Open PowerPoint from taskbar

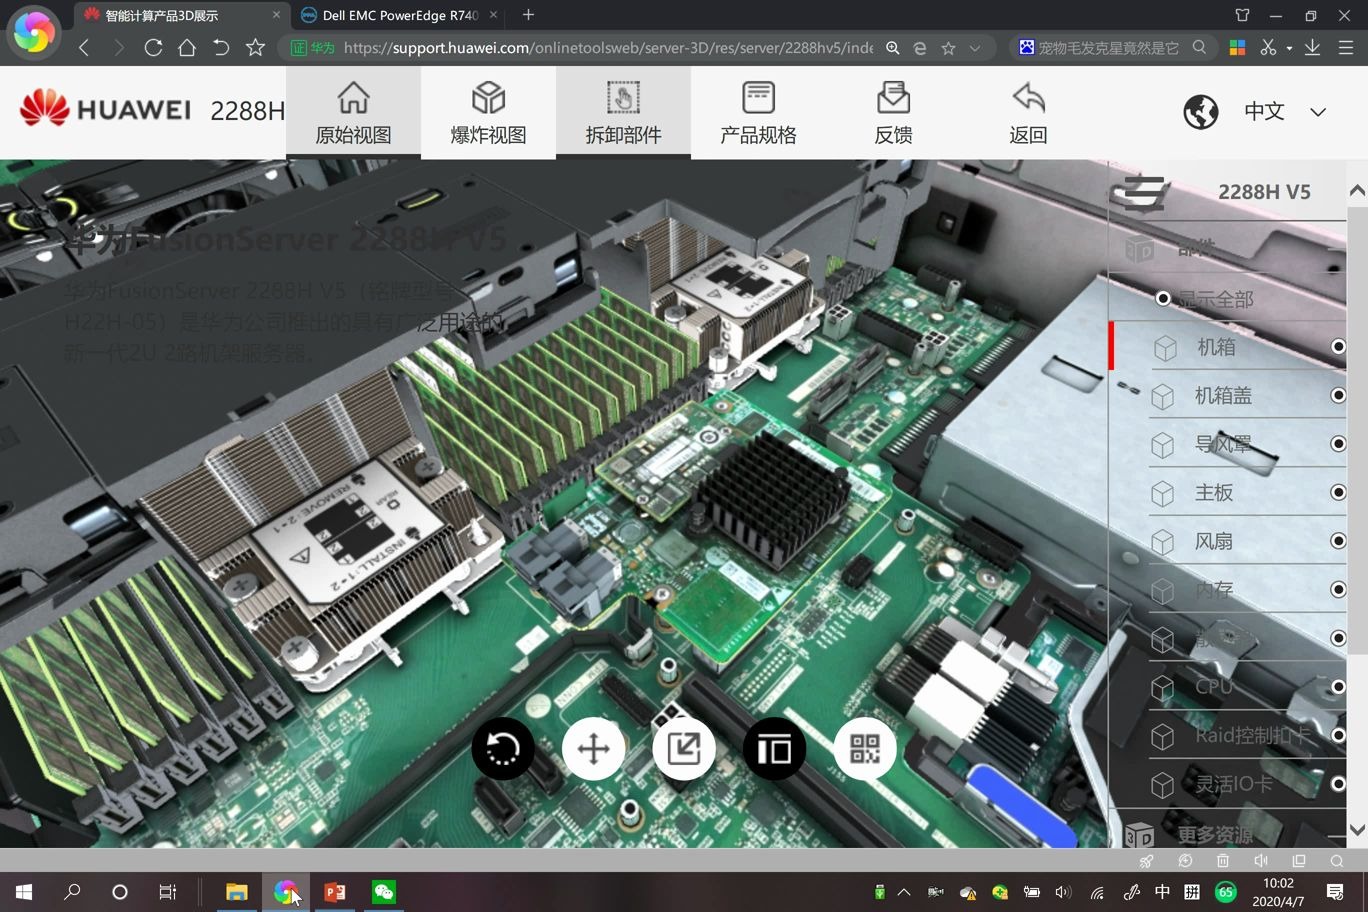[x=335, y=891]
